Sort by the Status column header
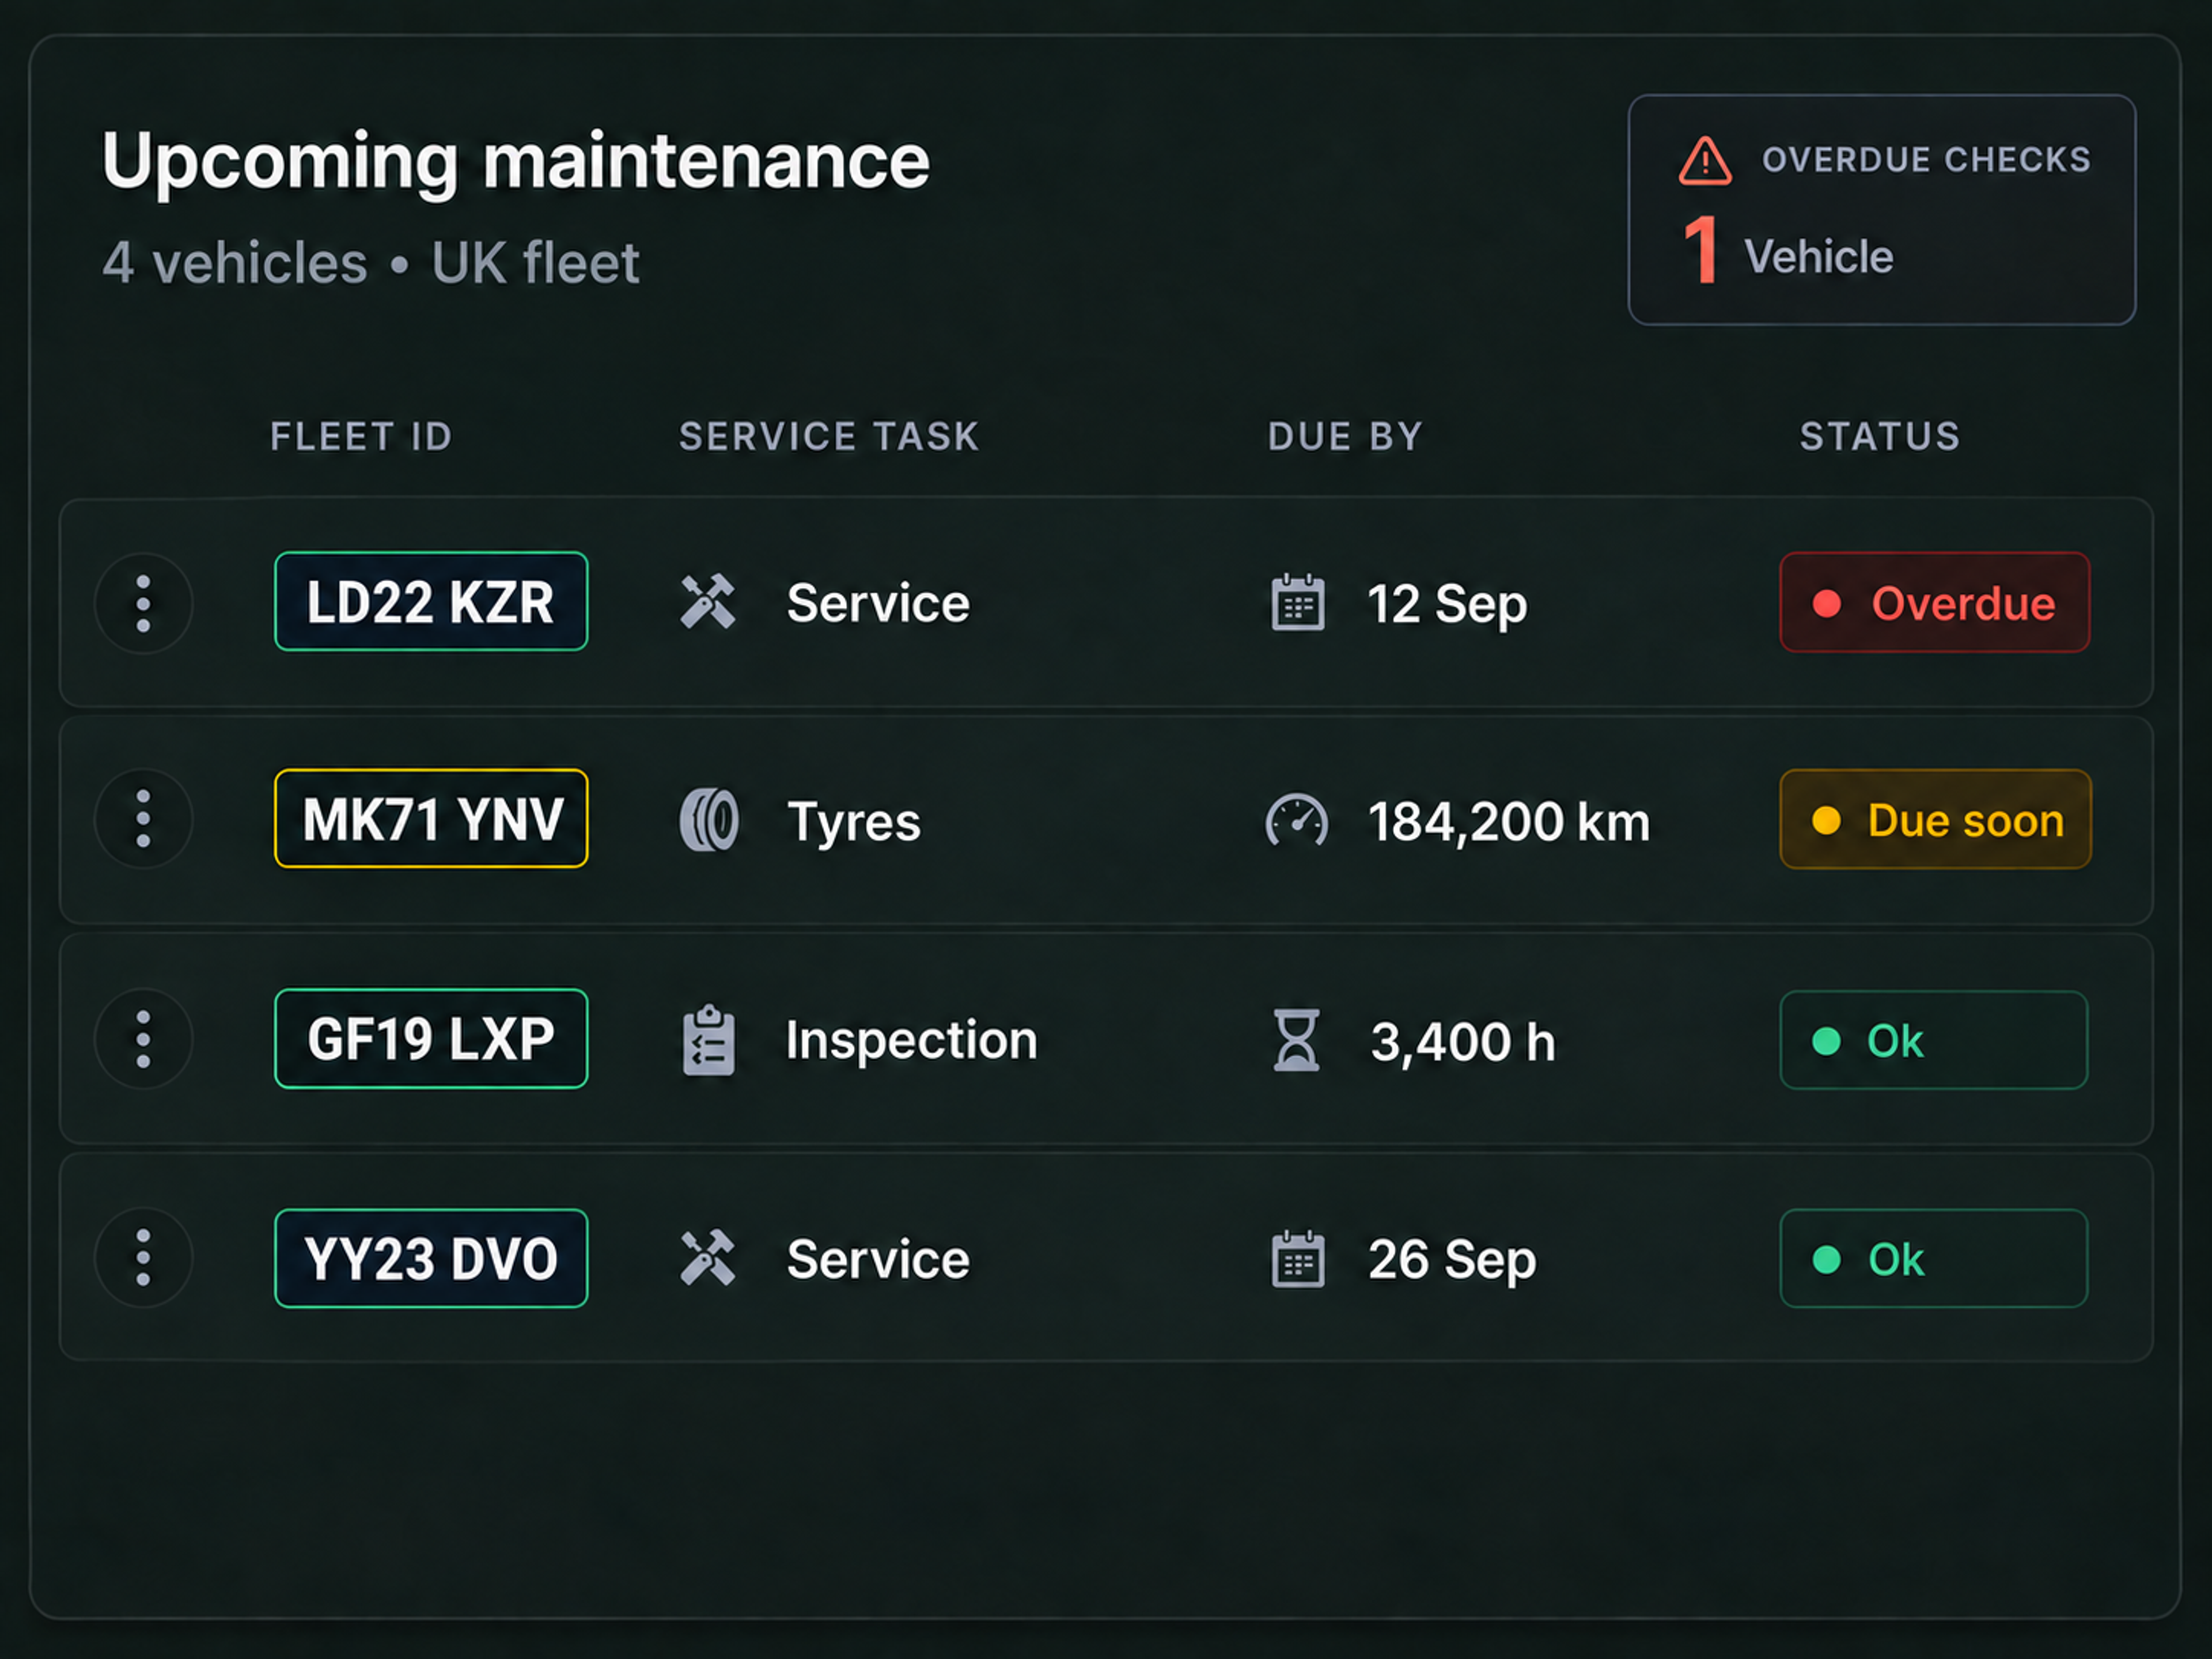2212x1659 pixels. coord(1880,437)
